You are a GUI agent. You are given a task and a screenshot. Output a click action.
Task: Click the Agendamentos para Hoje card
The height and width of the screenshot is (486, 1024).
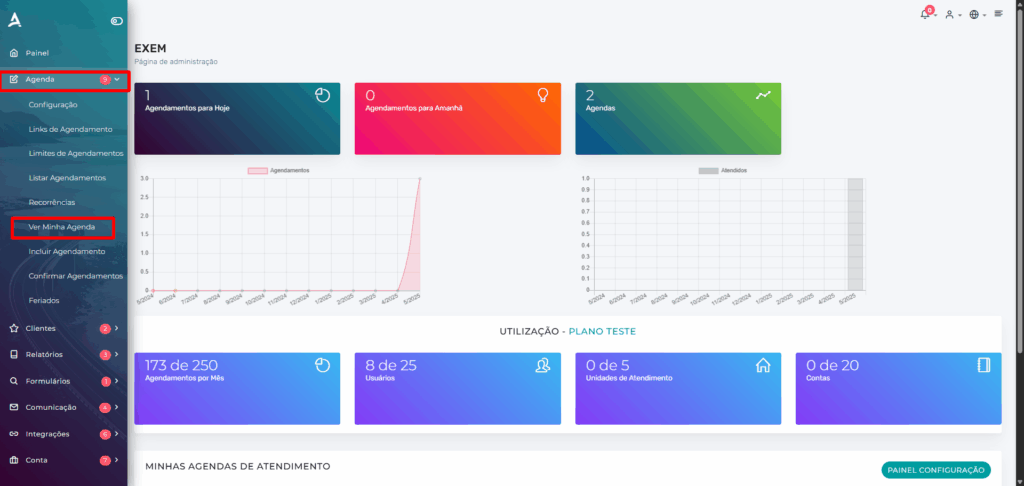click(x=237, y=119)
